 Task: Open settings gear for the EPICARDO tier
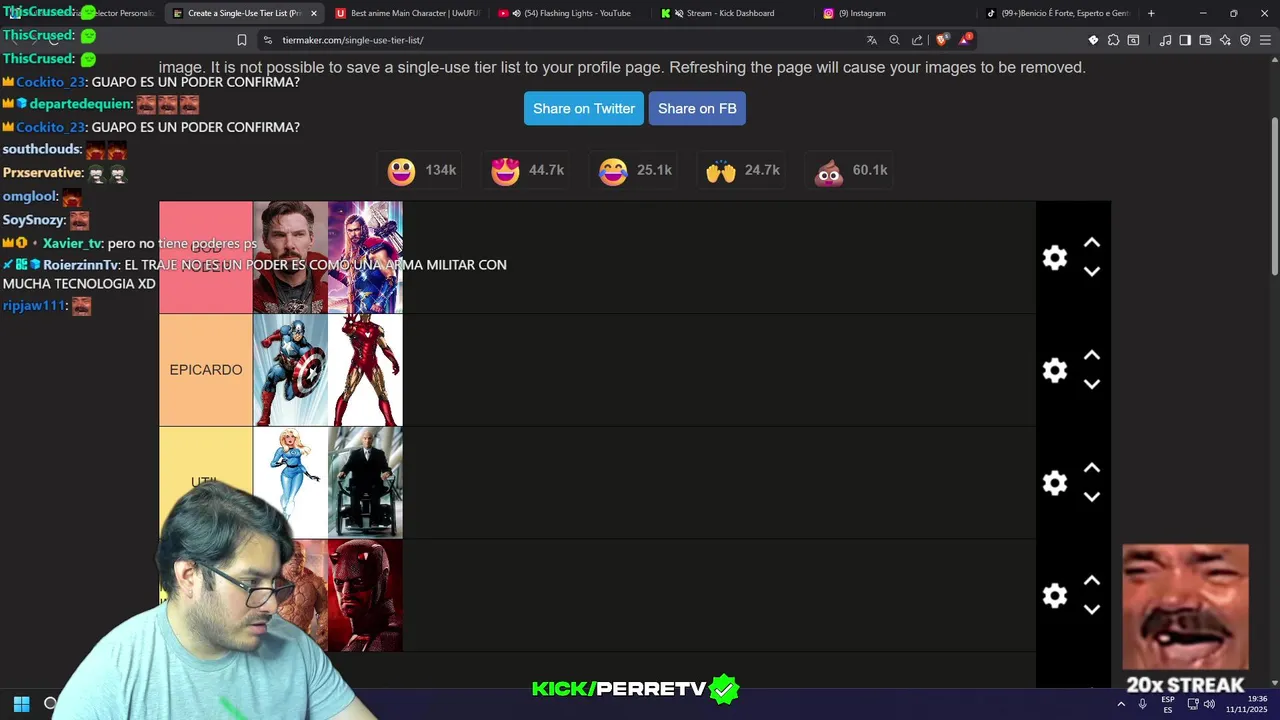click(x=1054, y=370)
